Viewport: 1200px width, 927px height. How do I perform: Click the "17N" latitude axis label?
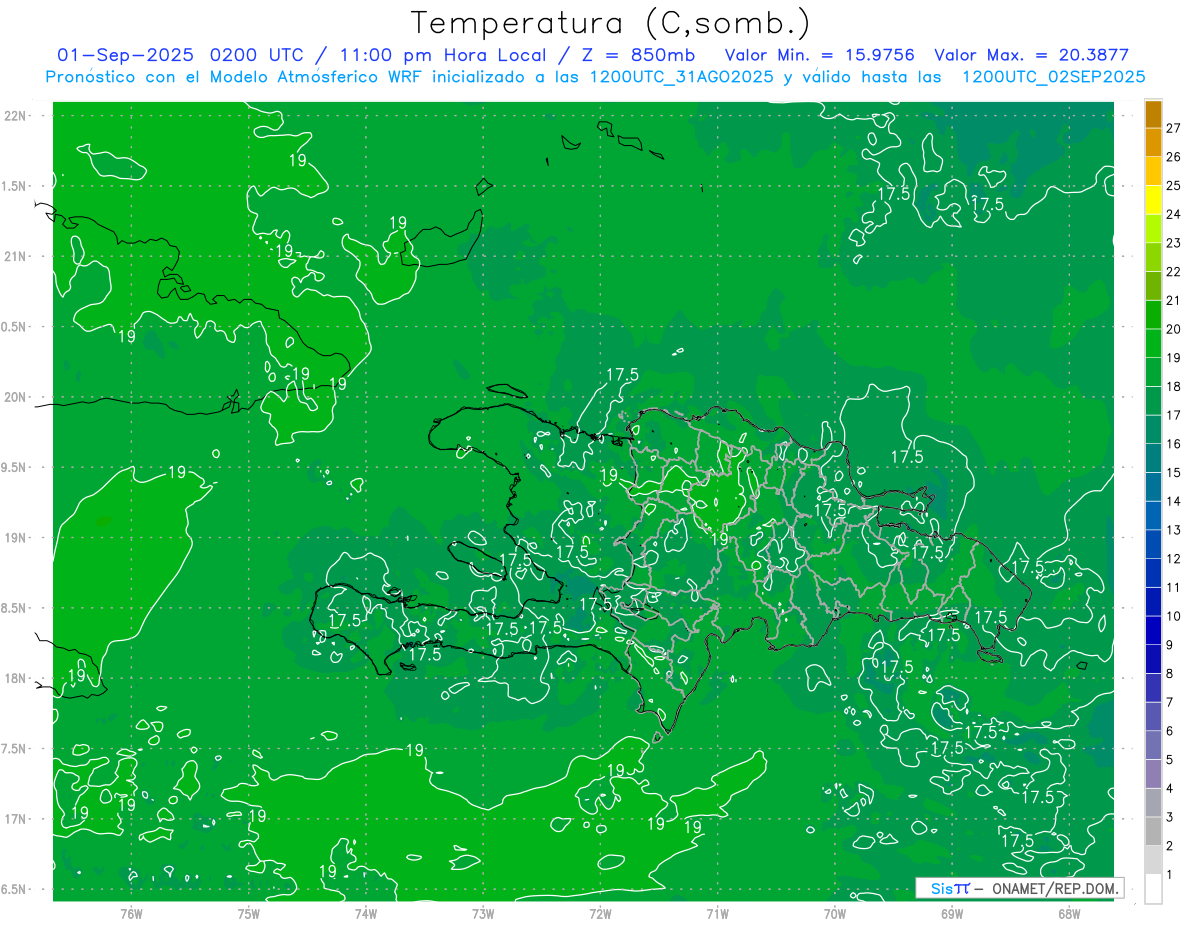(x=16, y=819)
